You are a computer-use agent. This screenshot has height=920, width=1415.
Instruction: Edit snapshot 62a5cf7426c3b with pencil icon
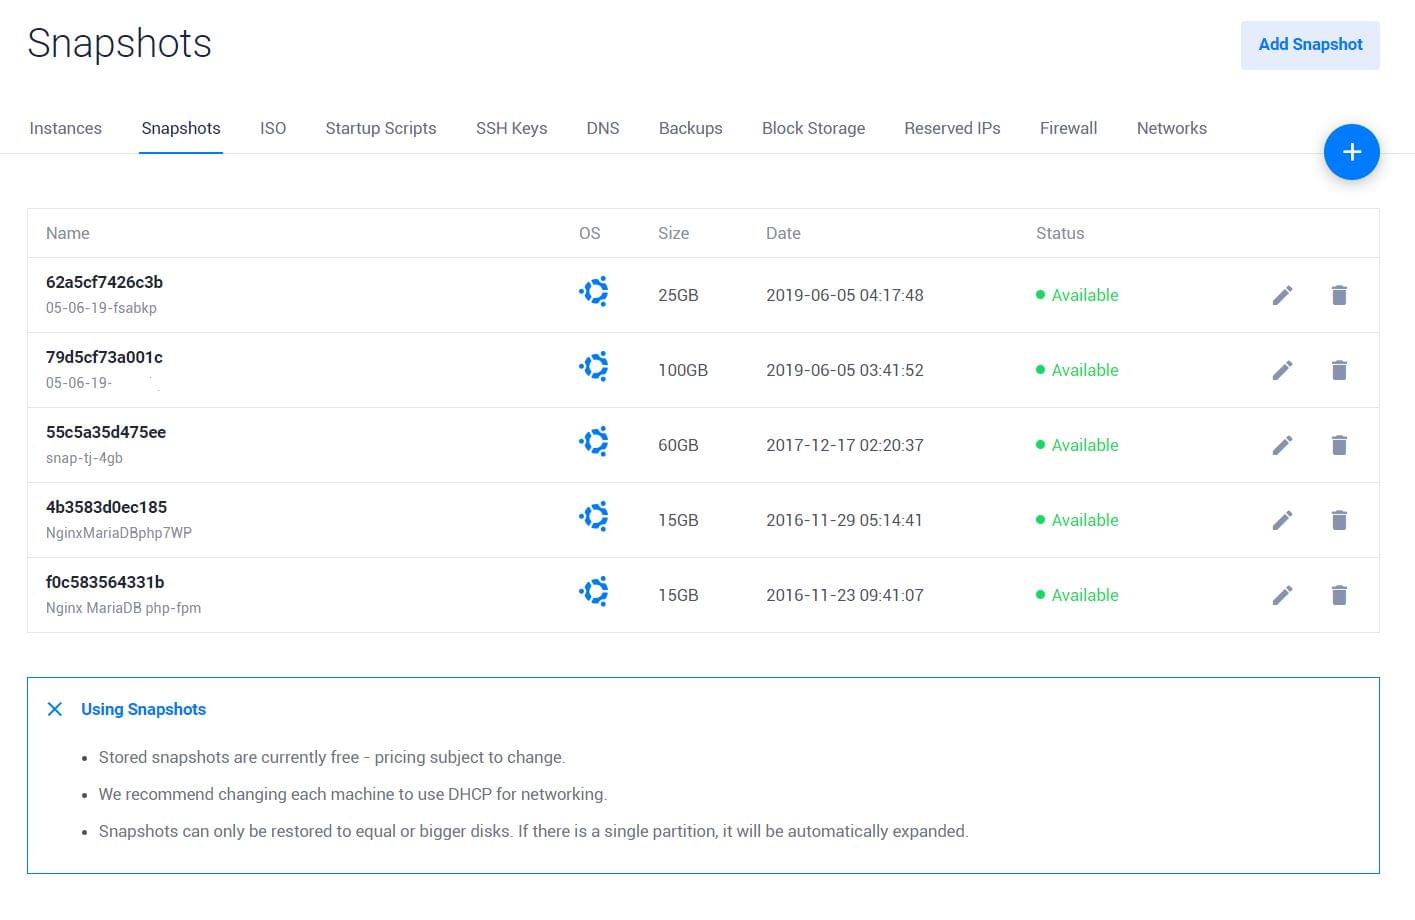click(1282, 295)
